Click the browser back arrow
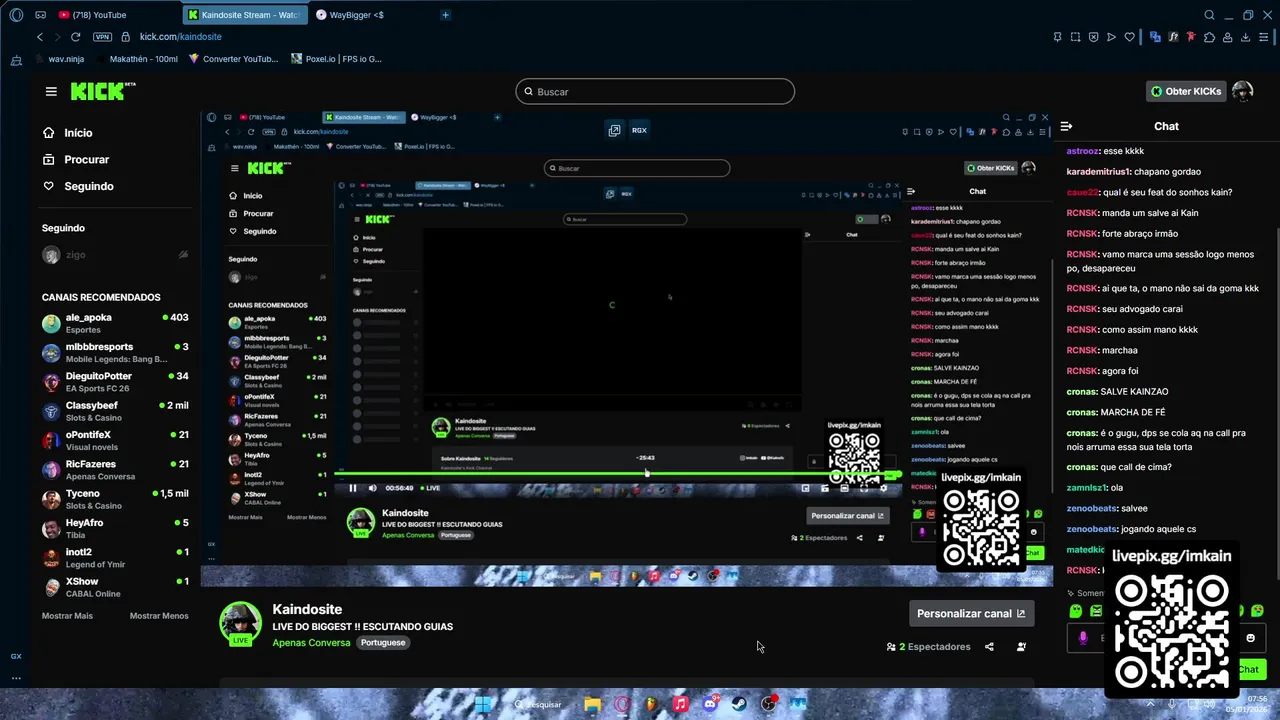Image resolution: width=1280 pixels, height=720 pixels. point(40,37)
